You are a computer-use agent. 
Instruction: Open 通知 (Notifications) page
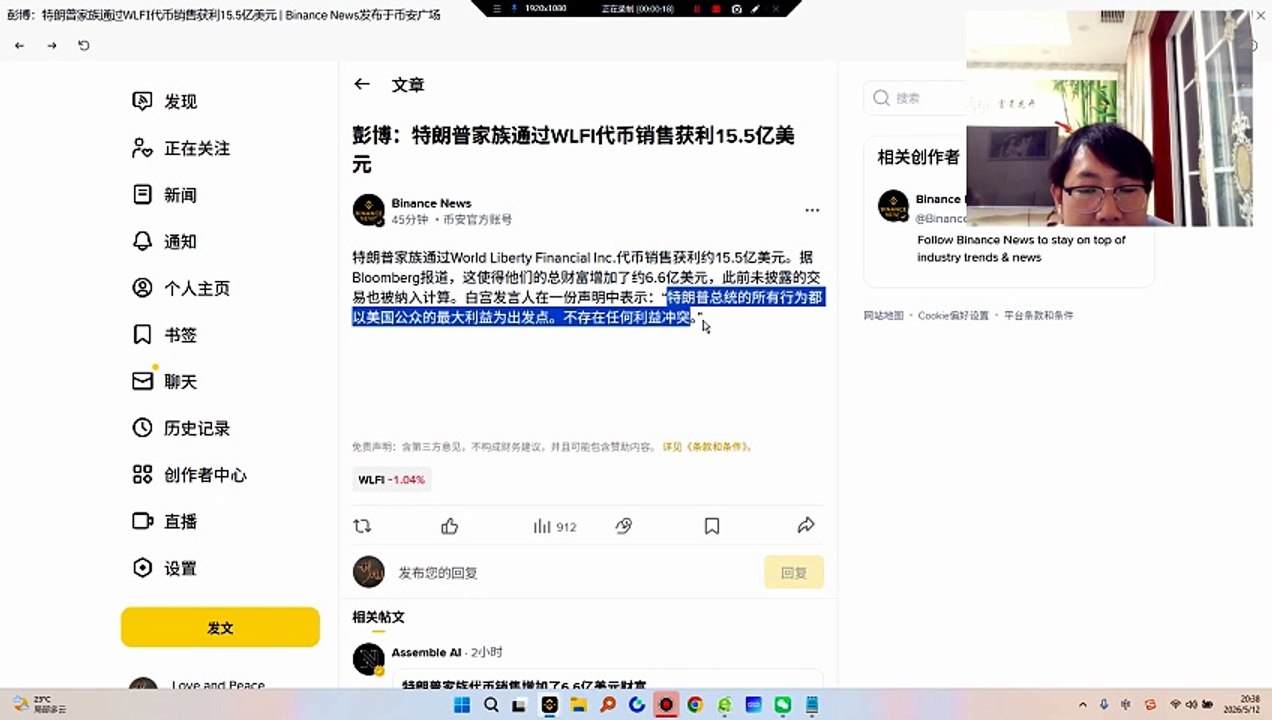pyautogui.click(x=165, y=241)
